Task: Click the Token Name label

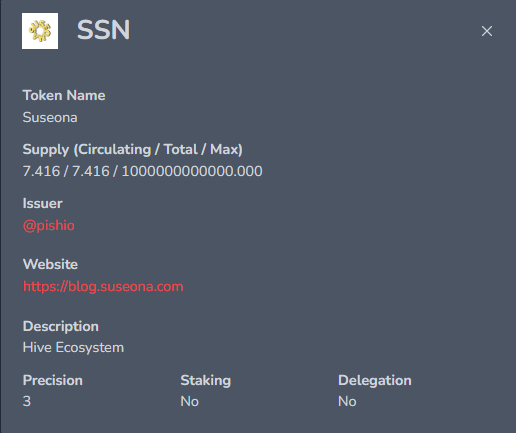Action: click(64, 95)
